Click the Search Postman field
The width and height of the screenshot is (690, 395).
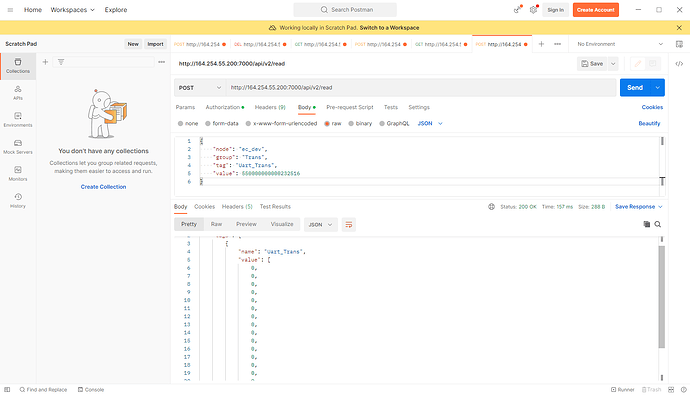pos(345,10)
